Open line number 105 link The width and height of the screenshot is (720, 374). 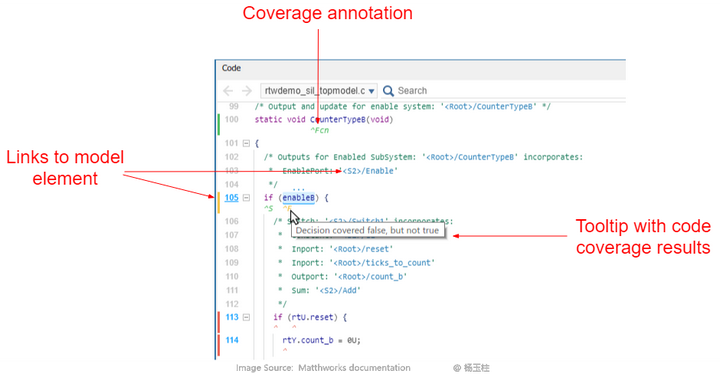pos(231,198)
